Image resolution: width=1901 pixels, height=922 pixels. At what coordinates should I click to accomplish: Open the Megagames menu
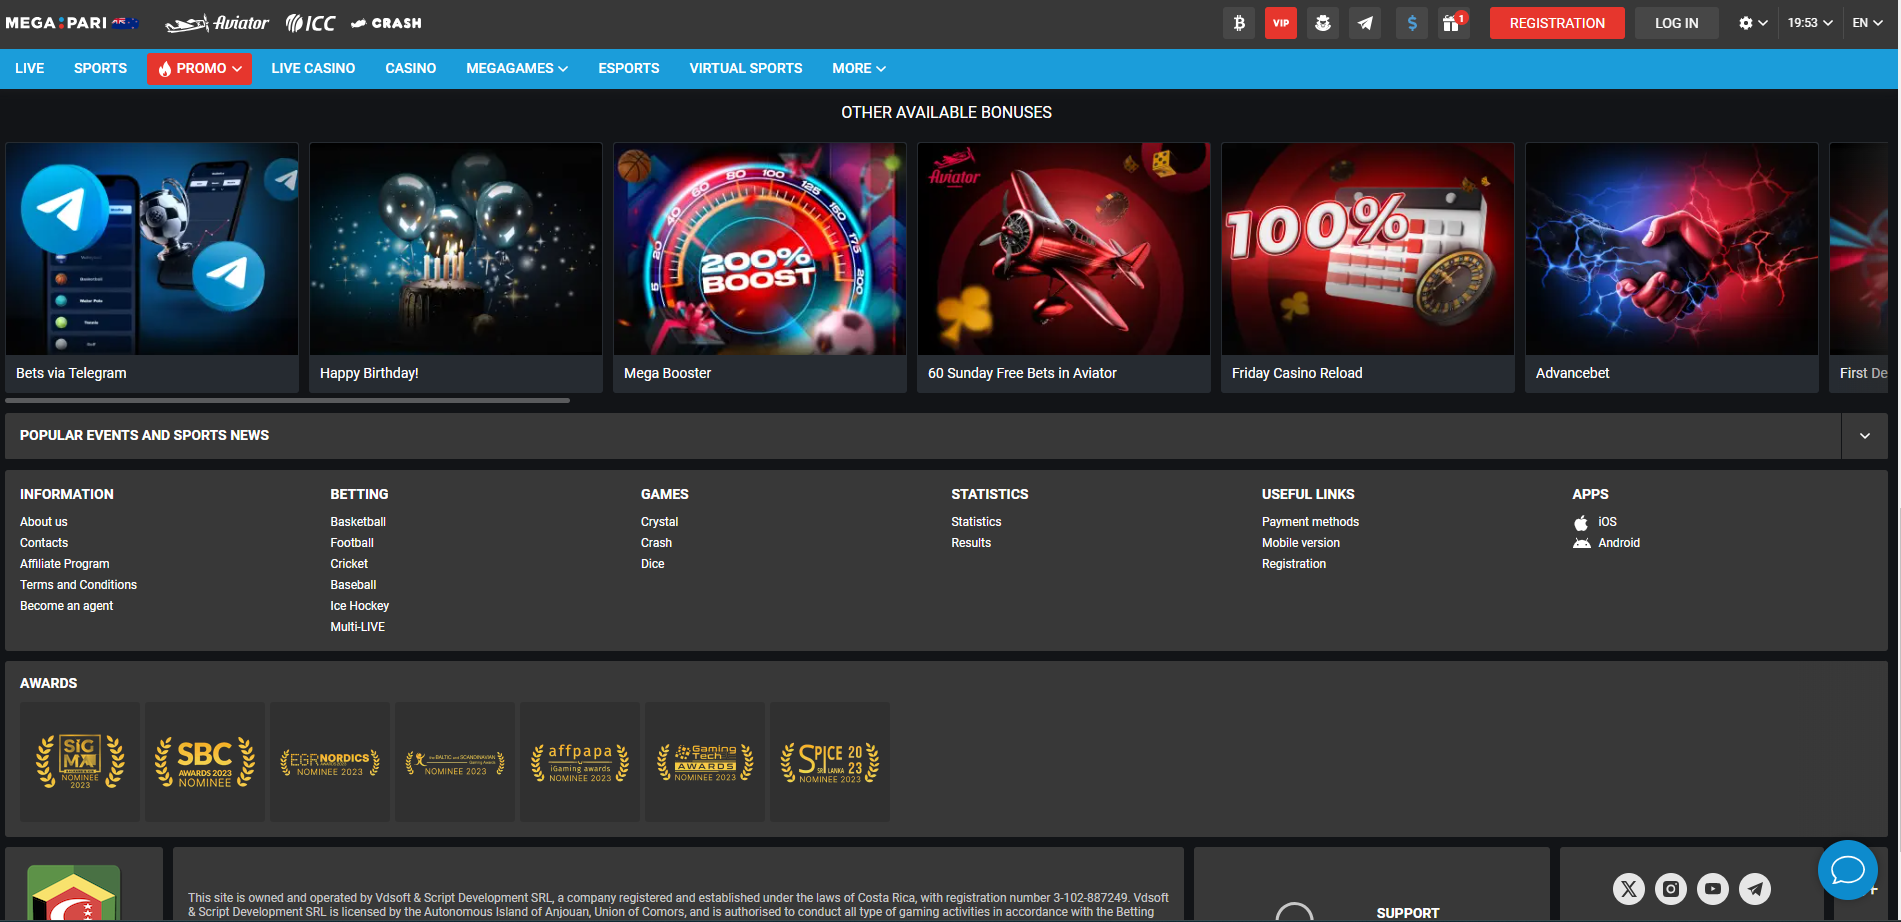(516, 68)
